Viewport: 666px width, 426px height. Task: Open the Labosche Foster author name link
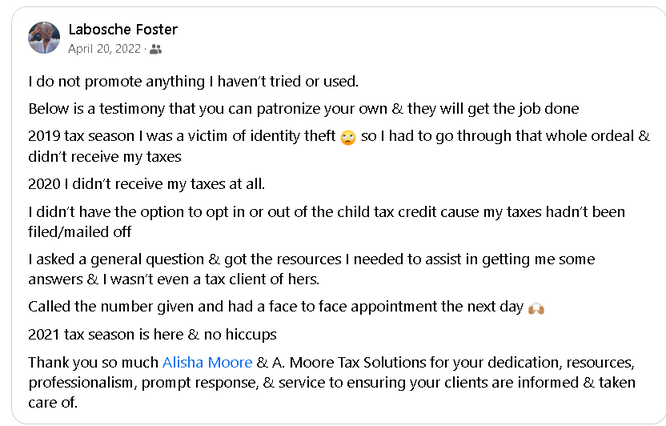pyautogui.click(x=122, y=29)
